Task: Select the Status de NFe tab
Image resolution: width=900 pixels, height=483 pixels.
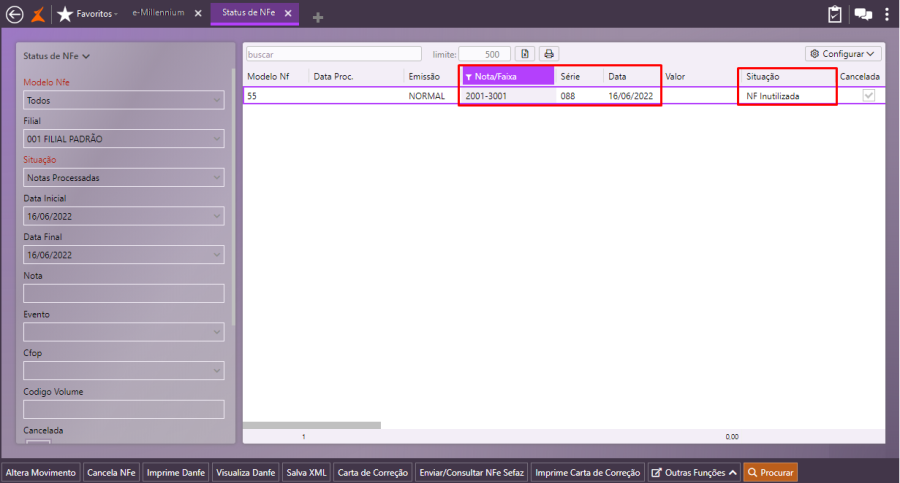Action: 249,13
